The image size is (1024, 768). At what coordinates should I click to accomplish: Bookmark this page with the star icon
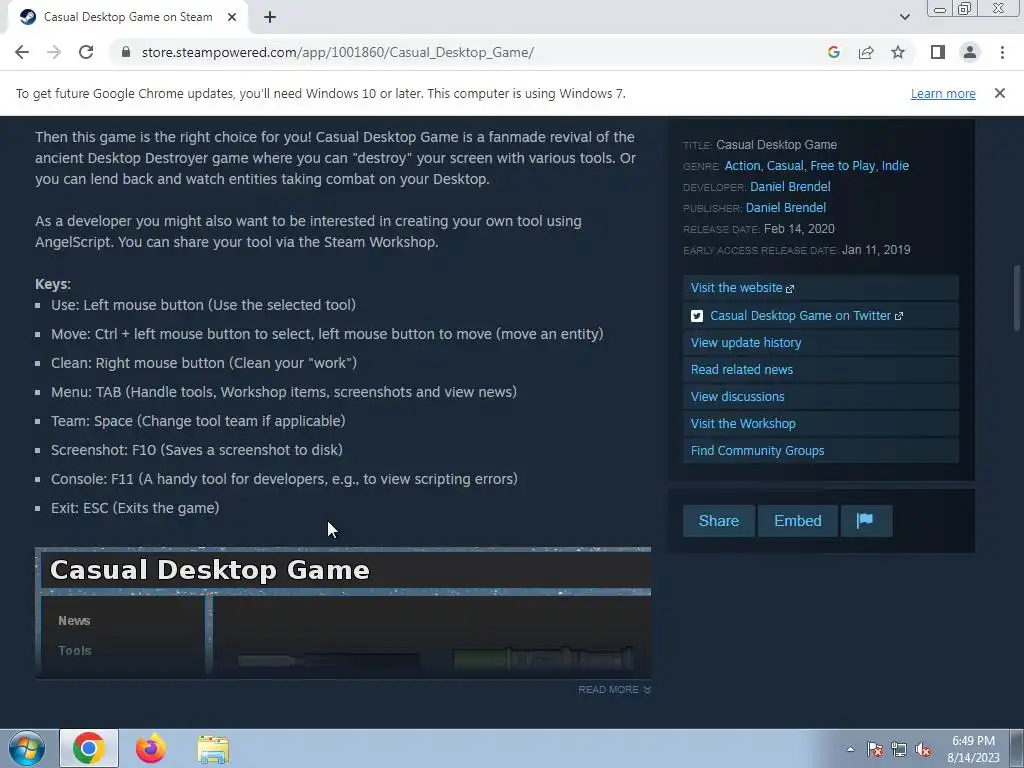(x=898, y=52)
